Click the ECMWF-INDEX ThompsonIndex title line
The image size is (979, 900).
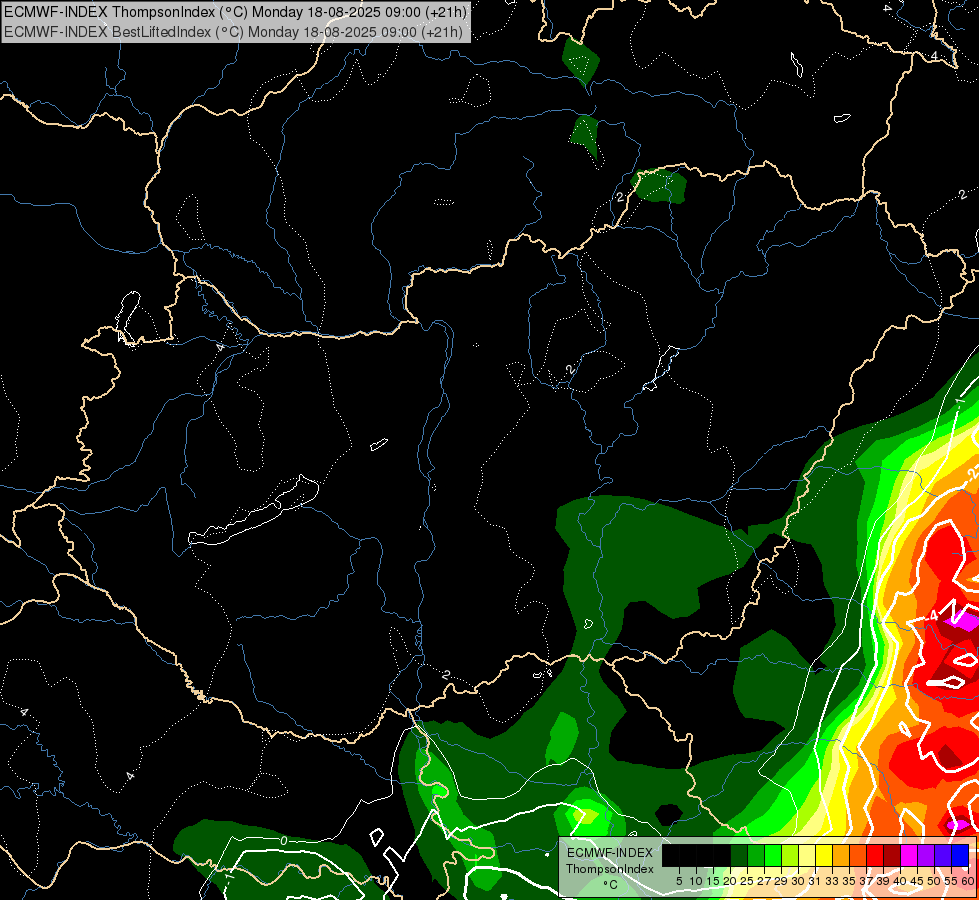tap(235, 11)
